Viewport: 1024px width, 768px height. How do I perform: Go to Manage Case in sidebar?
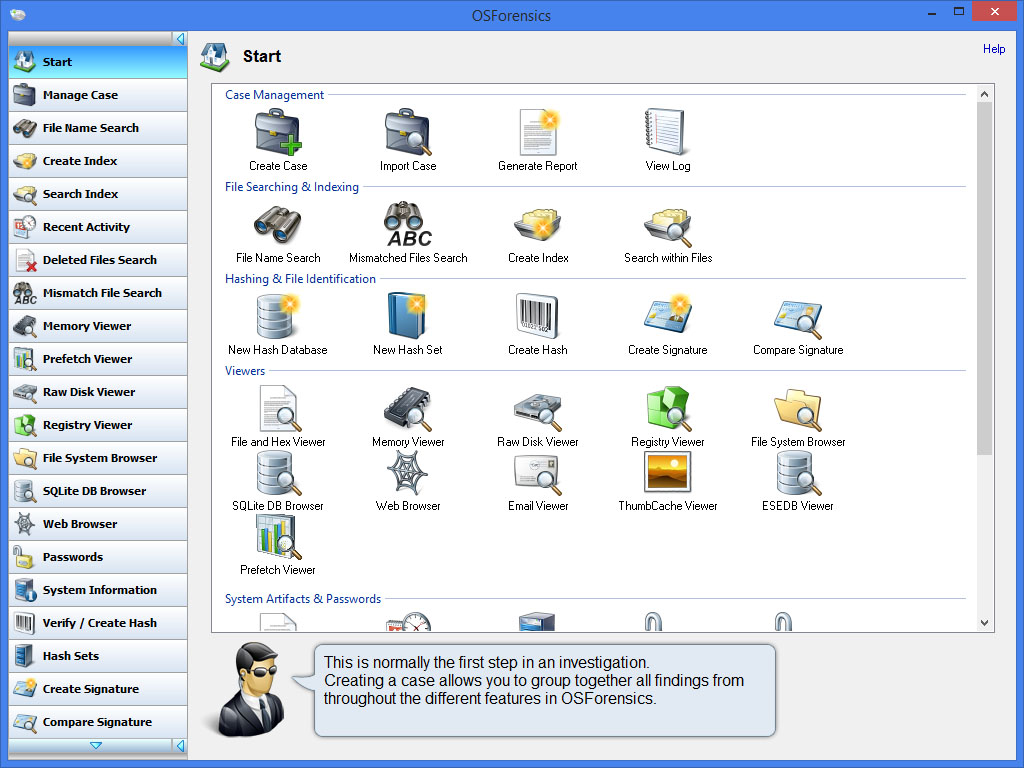coord(98,95)
